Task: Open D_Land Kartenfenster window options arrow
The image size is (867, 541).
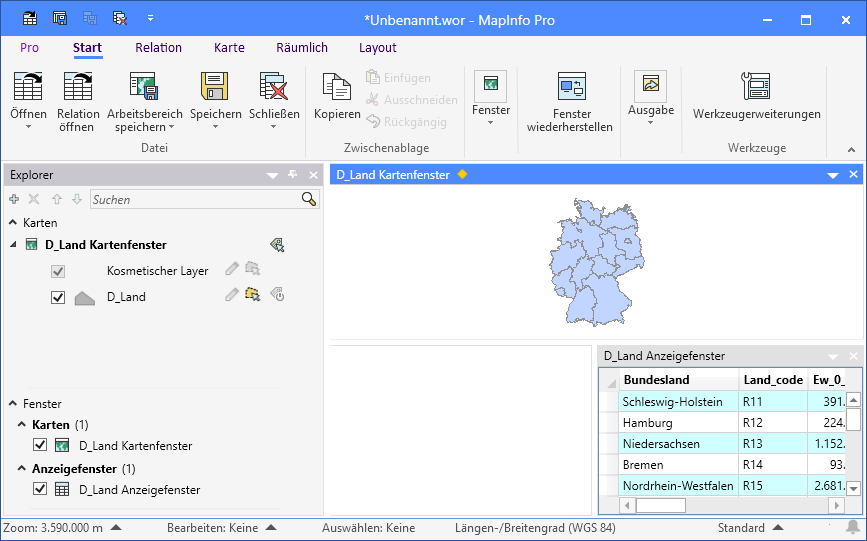Action: coord(833,175)
